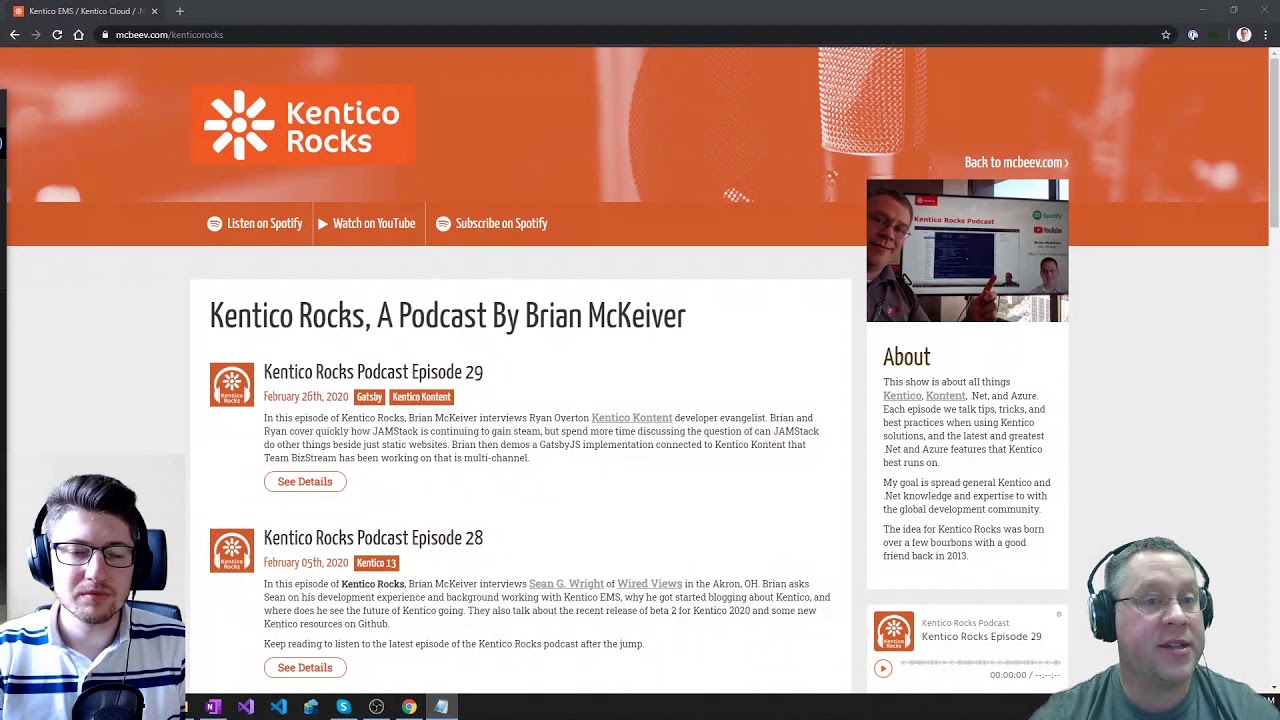
Task: Open Visual Studio from taskbar
Action: pos(246,707)
